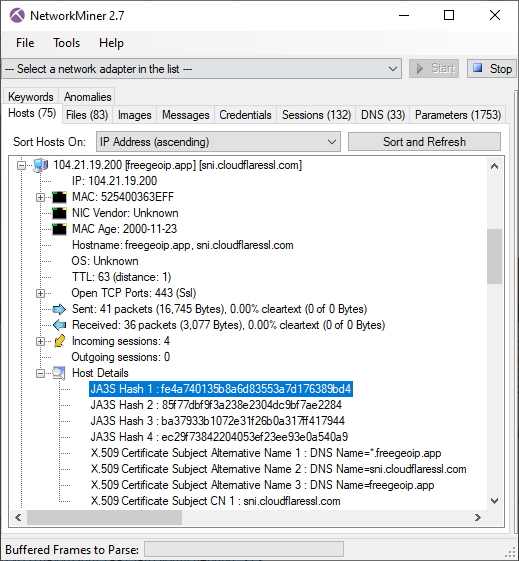
Task: Click the network card icon beside NIC Vendor
Action: (59, 213)
